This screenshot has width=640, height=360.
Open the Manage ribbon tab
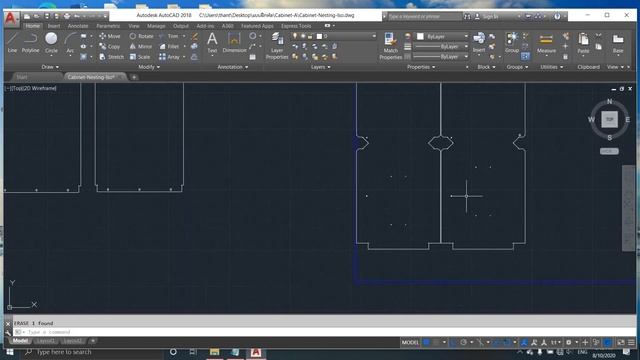156,26
